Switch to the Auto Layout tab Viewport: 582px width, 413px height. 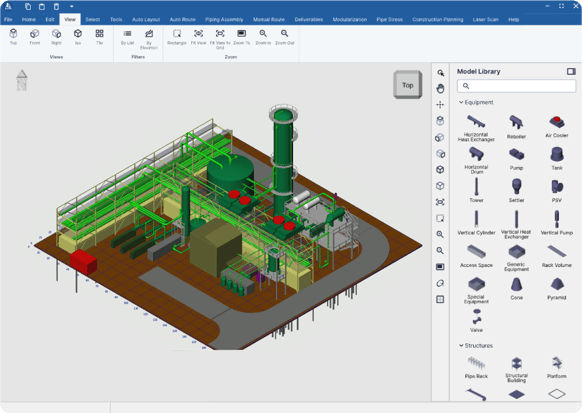(146, 19)
